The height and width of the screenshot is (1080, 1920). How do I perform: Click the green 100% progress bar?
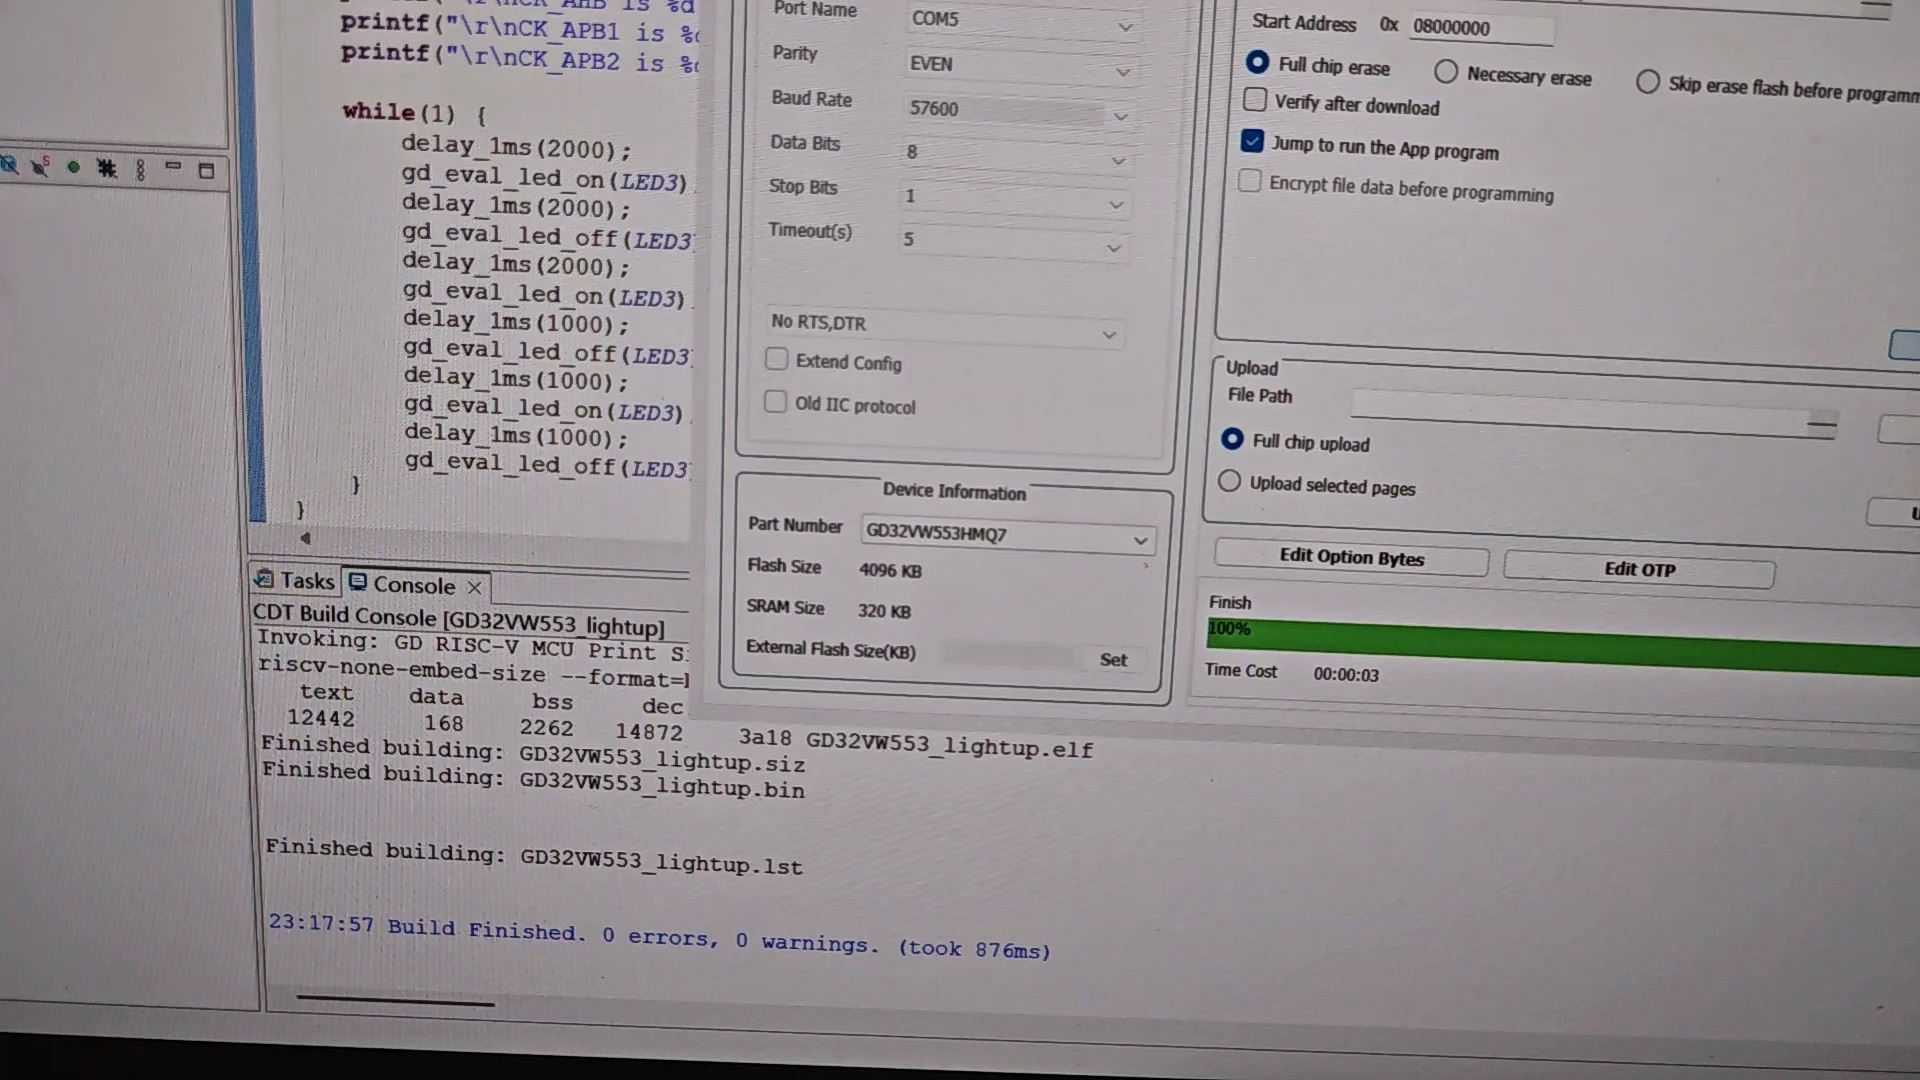(1560, 642)
